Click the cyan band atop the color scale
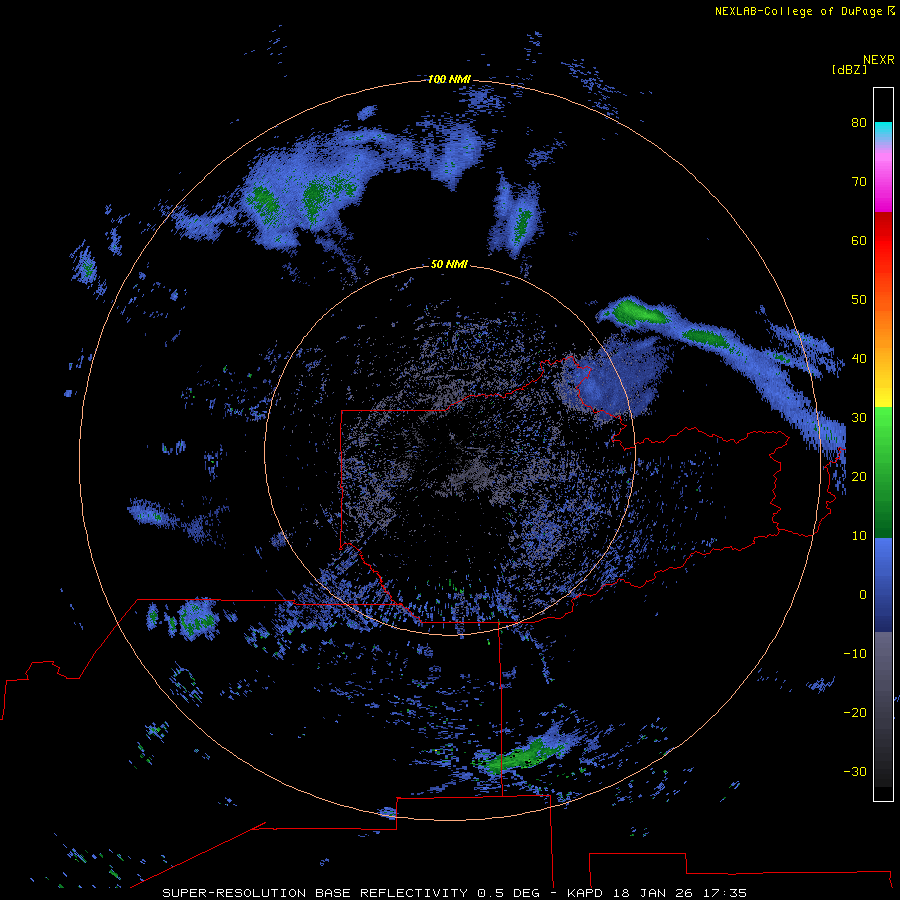The height and width of the screenshot is (900, 900). click(x=883, y=130)
